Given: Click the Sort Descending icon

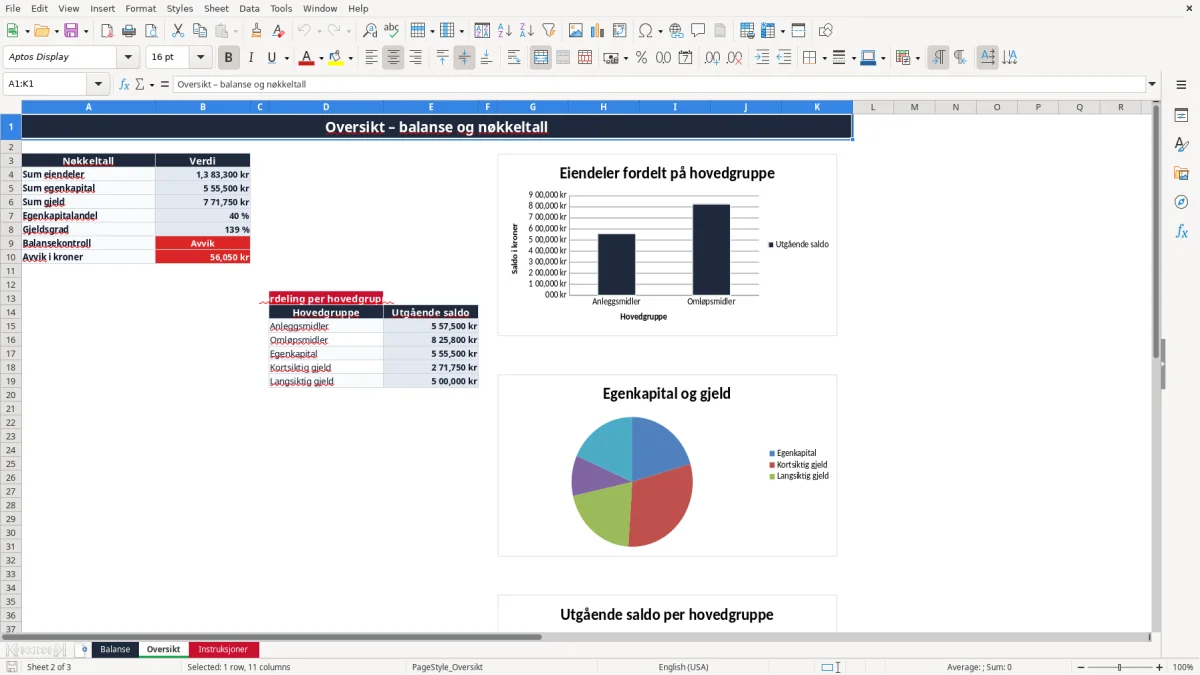Looking at the screenshot, I should [526, 31].
